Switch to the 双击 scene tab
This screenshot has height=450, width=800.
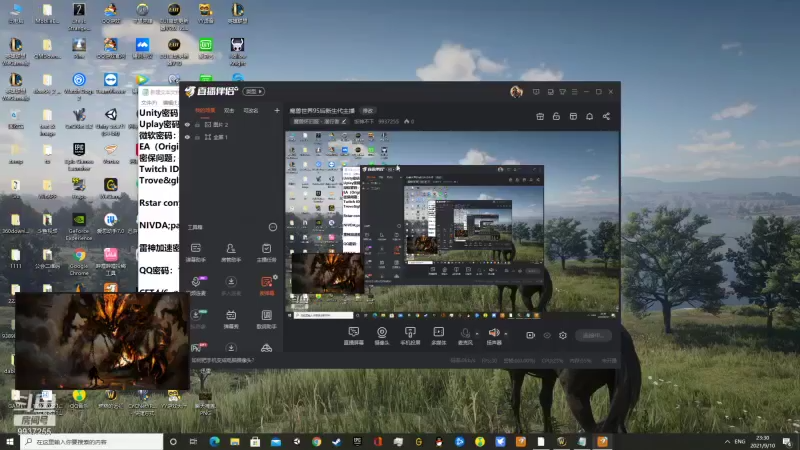[229, 110]
